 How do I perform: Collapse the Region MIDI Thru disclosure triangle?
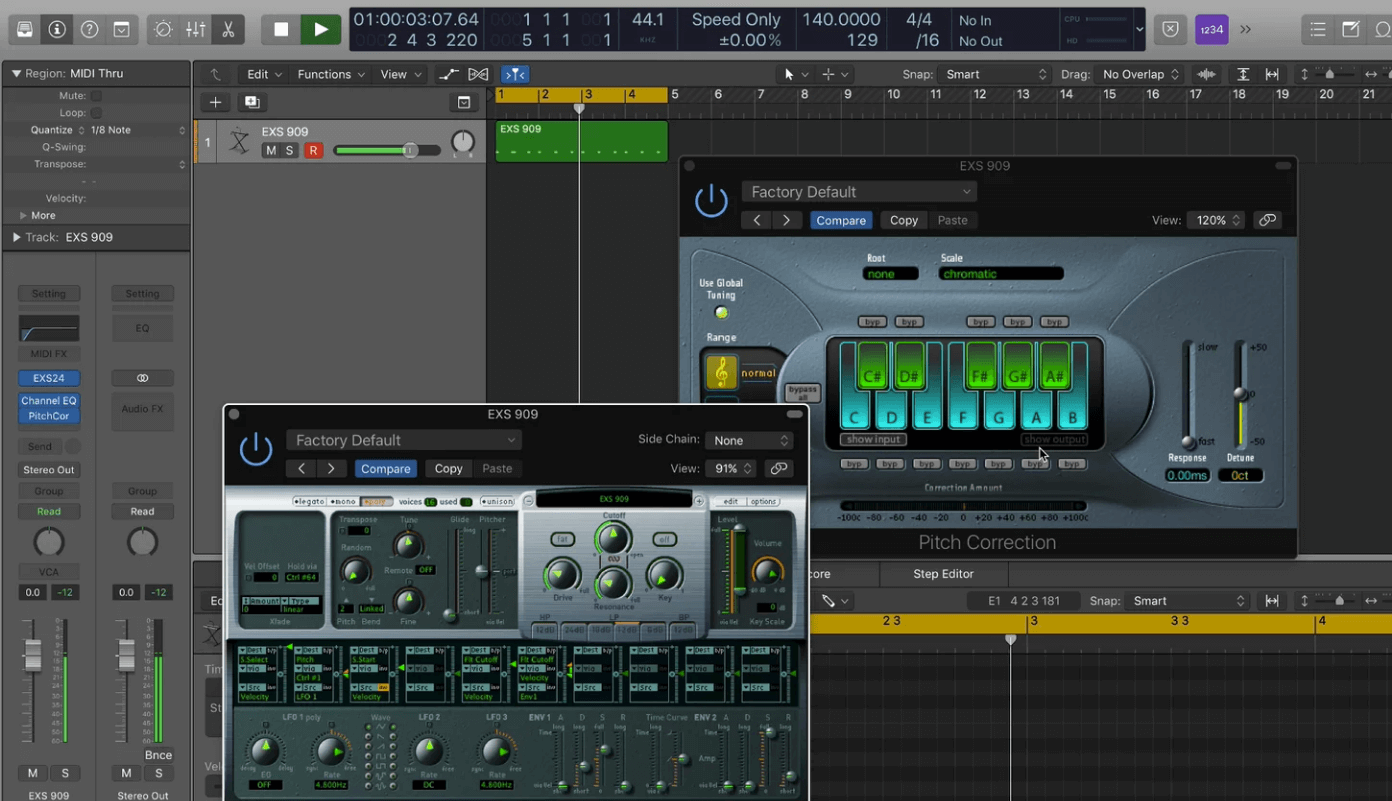coord(15,74)
